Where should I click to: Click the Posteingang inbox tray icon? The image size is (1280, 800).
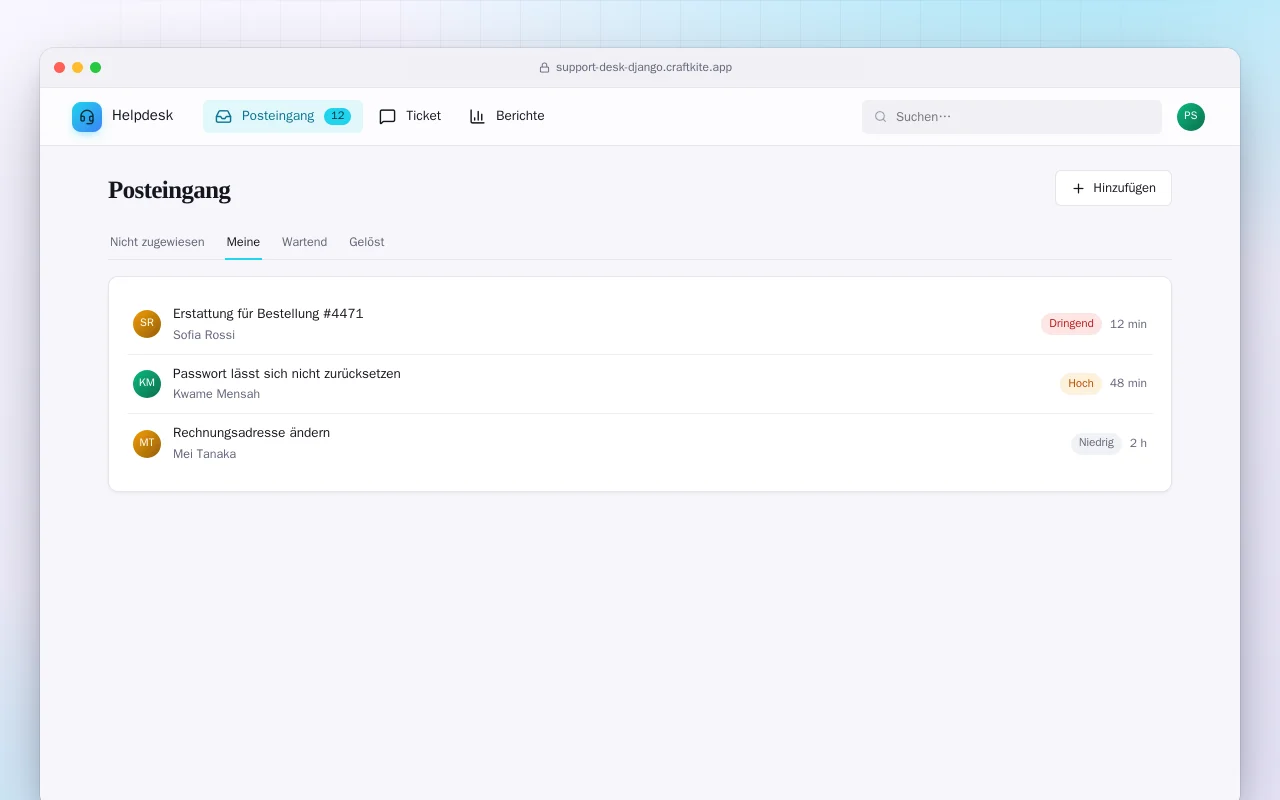tap(224, 116)
